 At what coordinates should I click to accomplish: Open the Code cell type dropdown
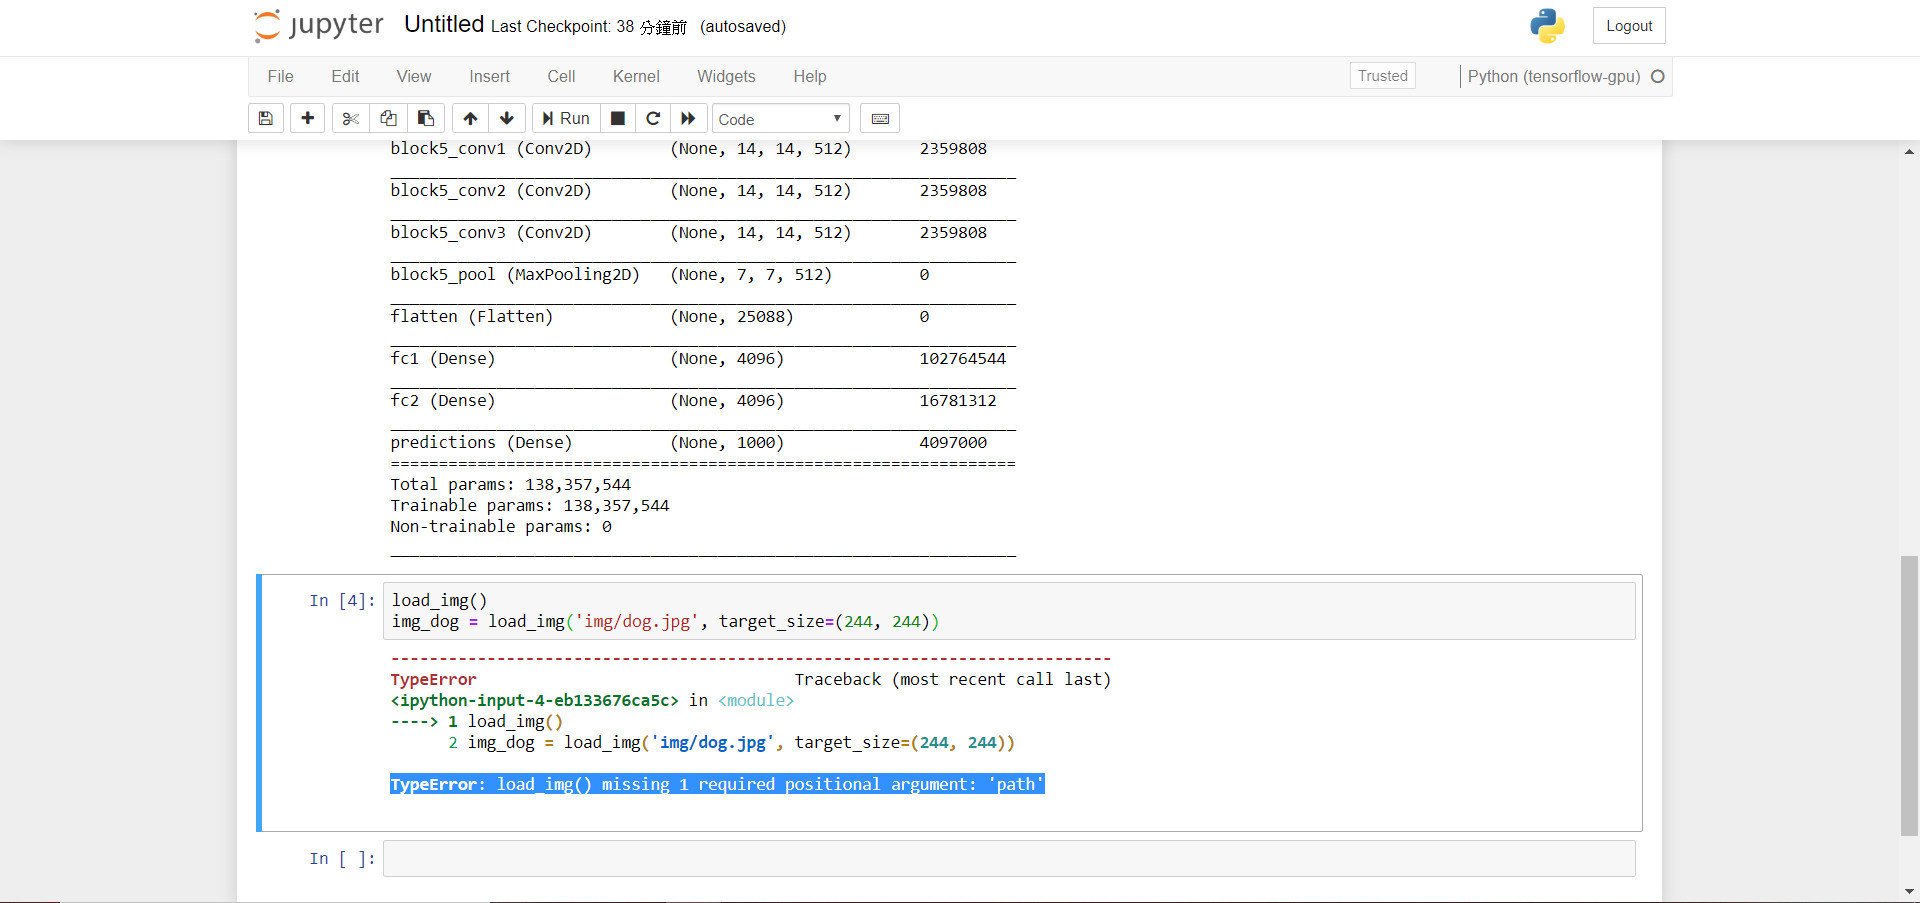(x=780, y=118)
